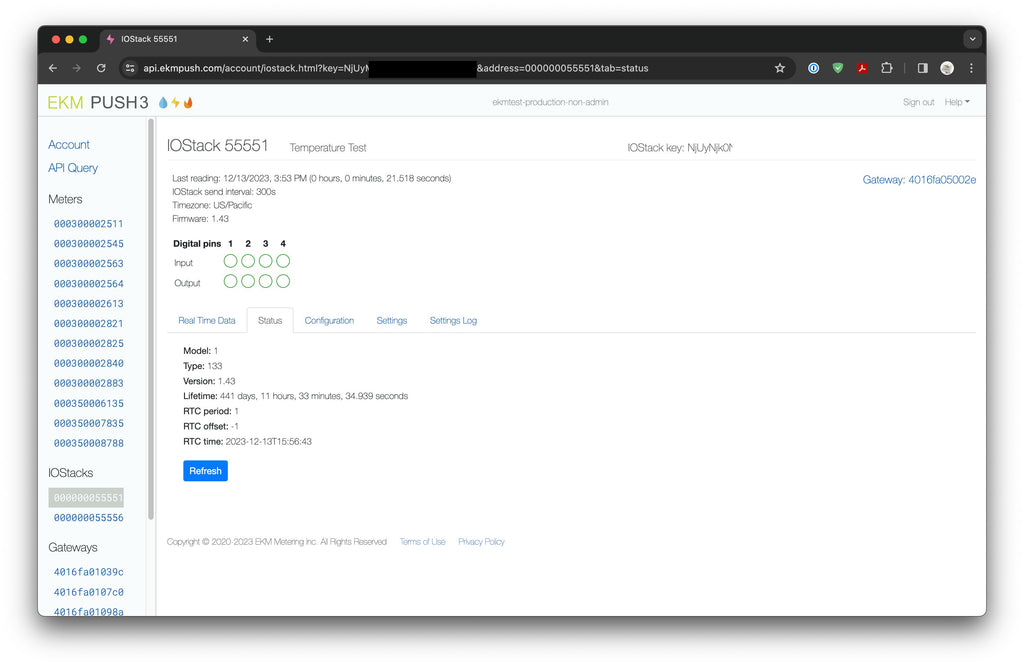
Task: Click the green shield extension icon
Action: click(x=838, y=68)
